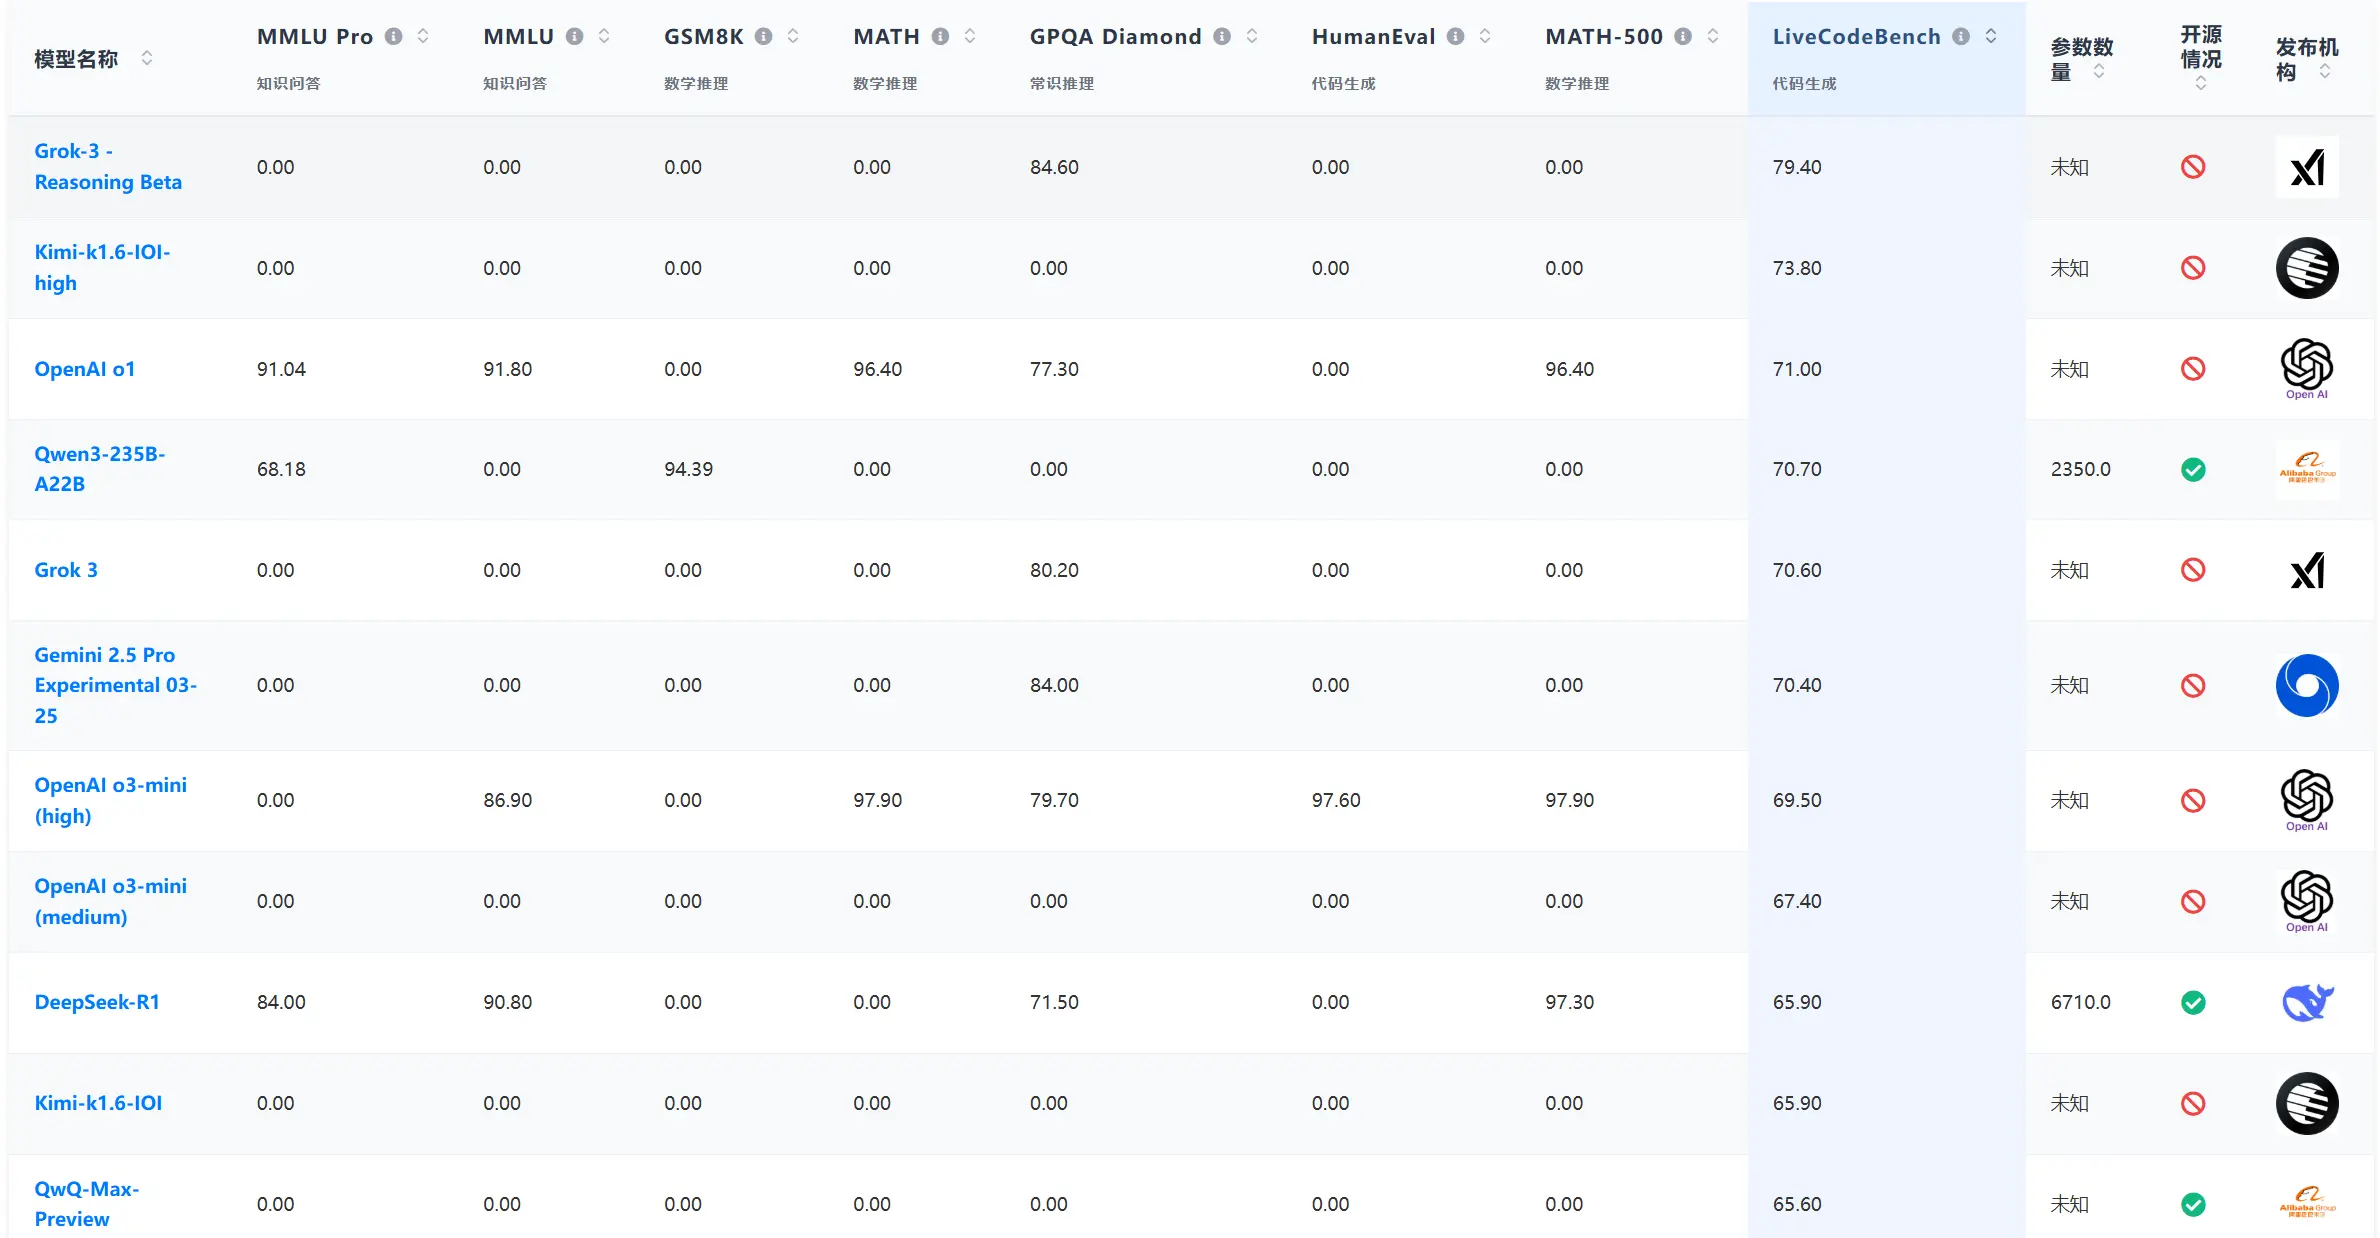Click the DeepSeek whale logo in DeepSeek-R1 row
This screenshot has height=1238, width=2380.
(2307, 1002)
